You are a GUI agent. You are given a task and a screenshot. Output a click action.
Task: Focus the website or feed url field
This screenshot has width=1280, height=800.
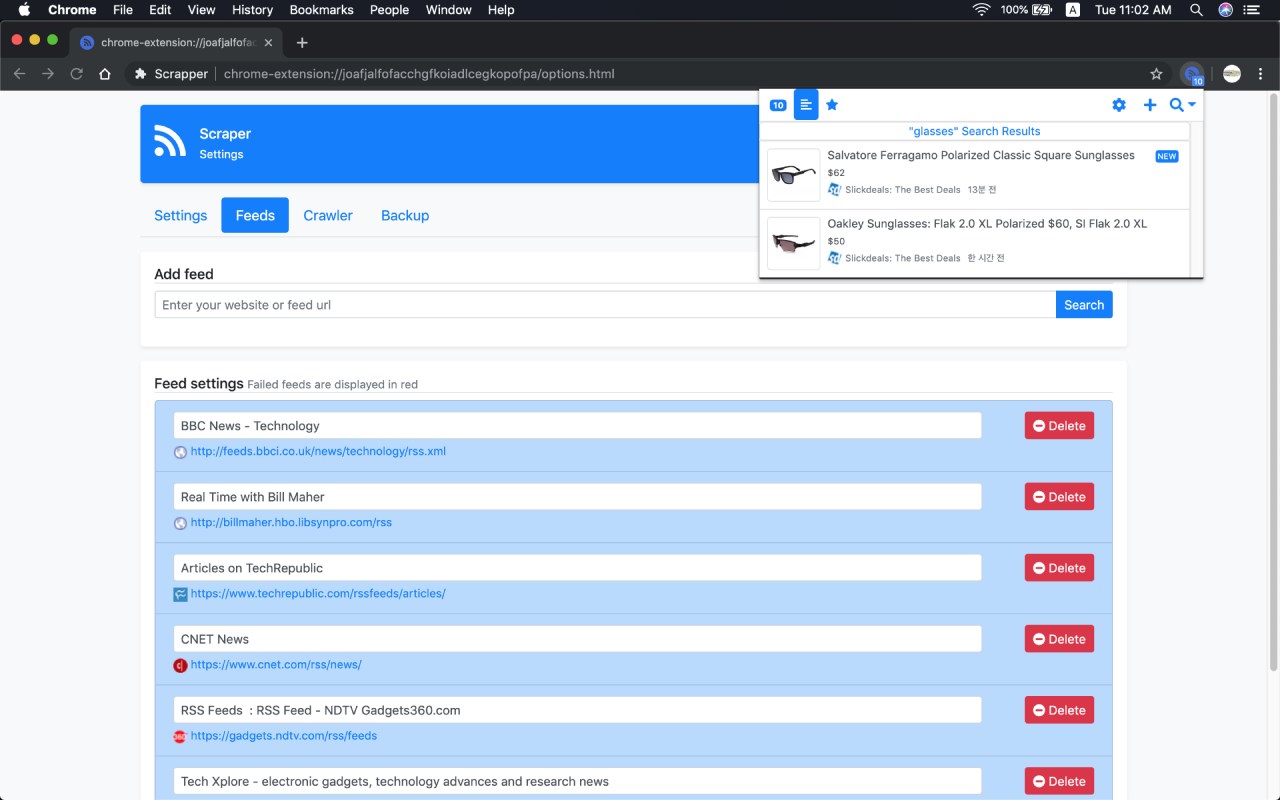[x=605, y=305]
